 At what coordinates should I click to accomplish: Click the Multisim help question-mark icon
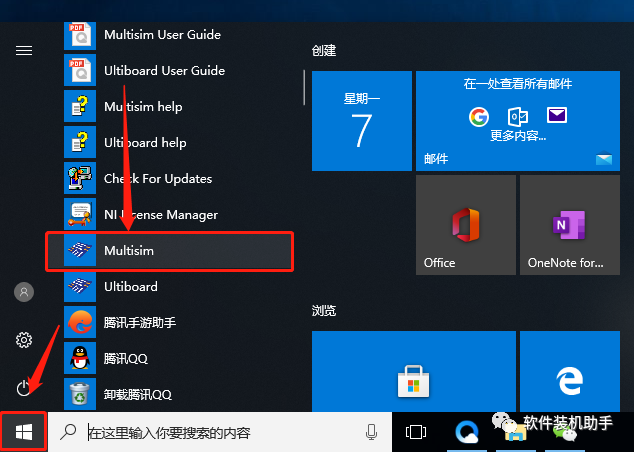pyautogui.click(x=80, y=106)
